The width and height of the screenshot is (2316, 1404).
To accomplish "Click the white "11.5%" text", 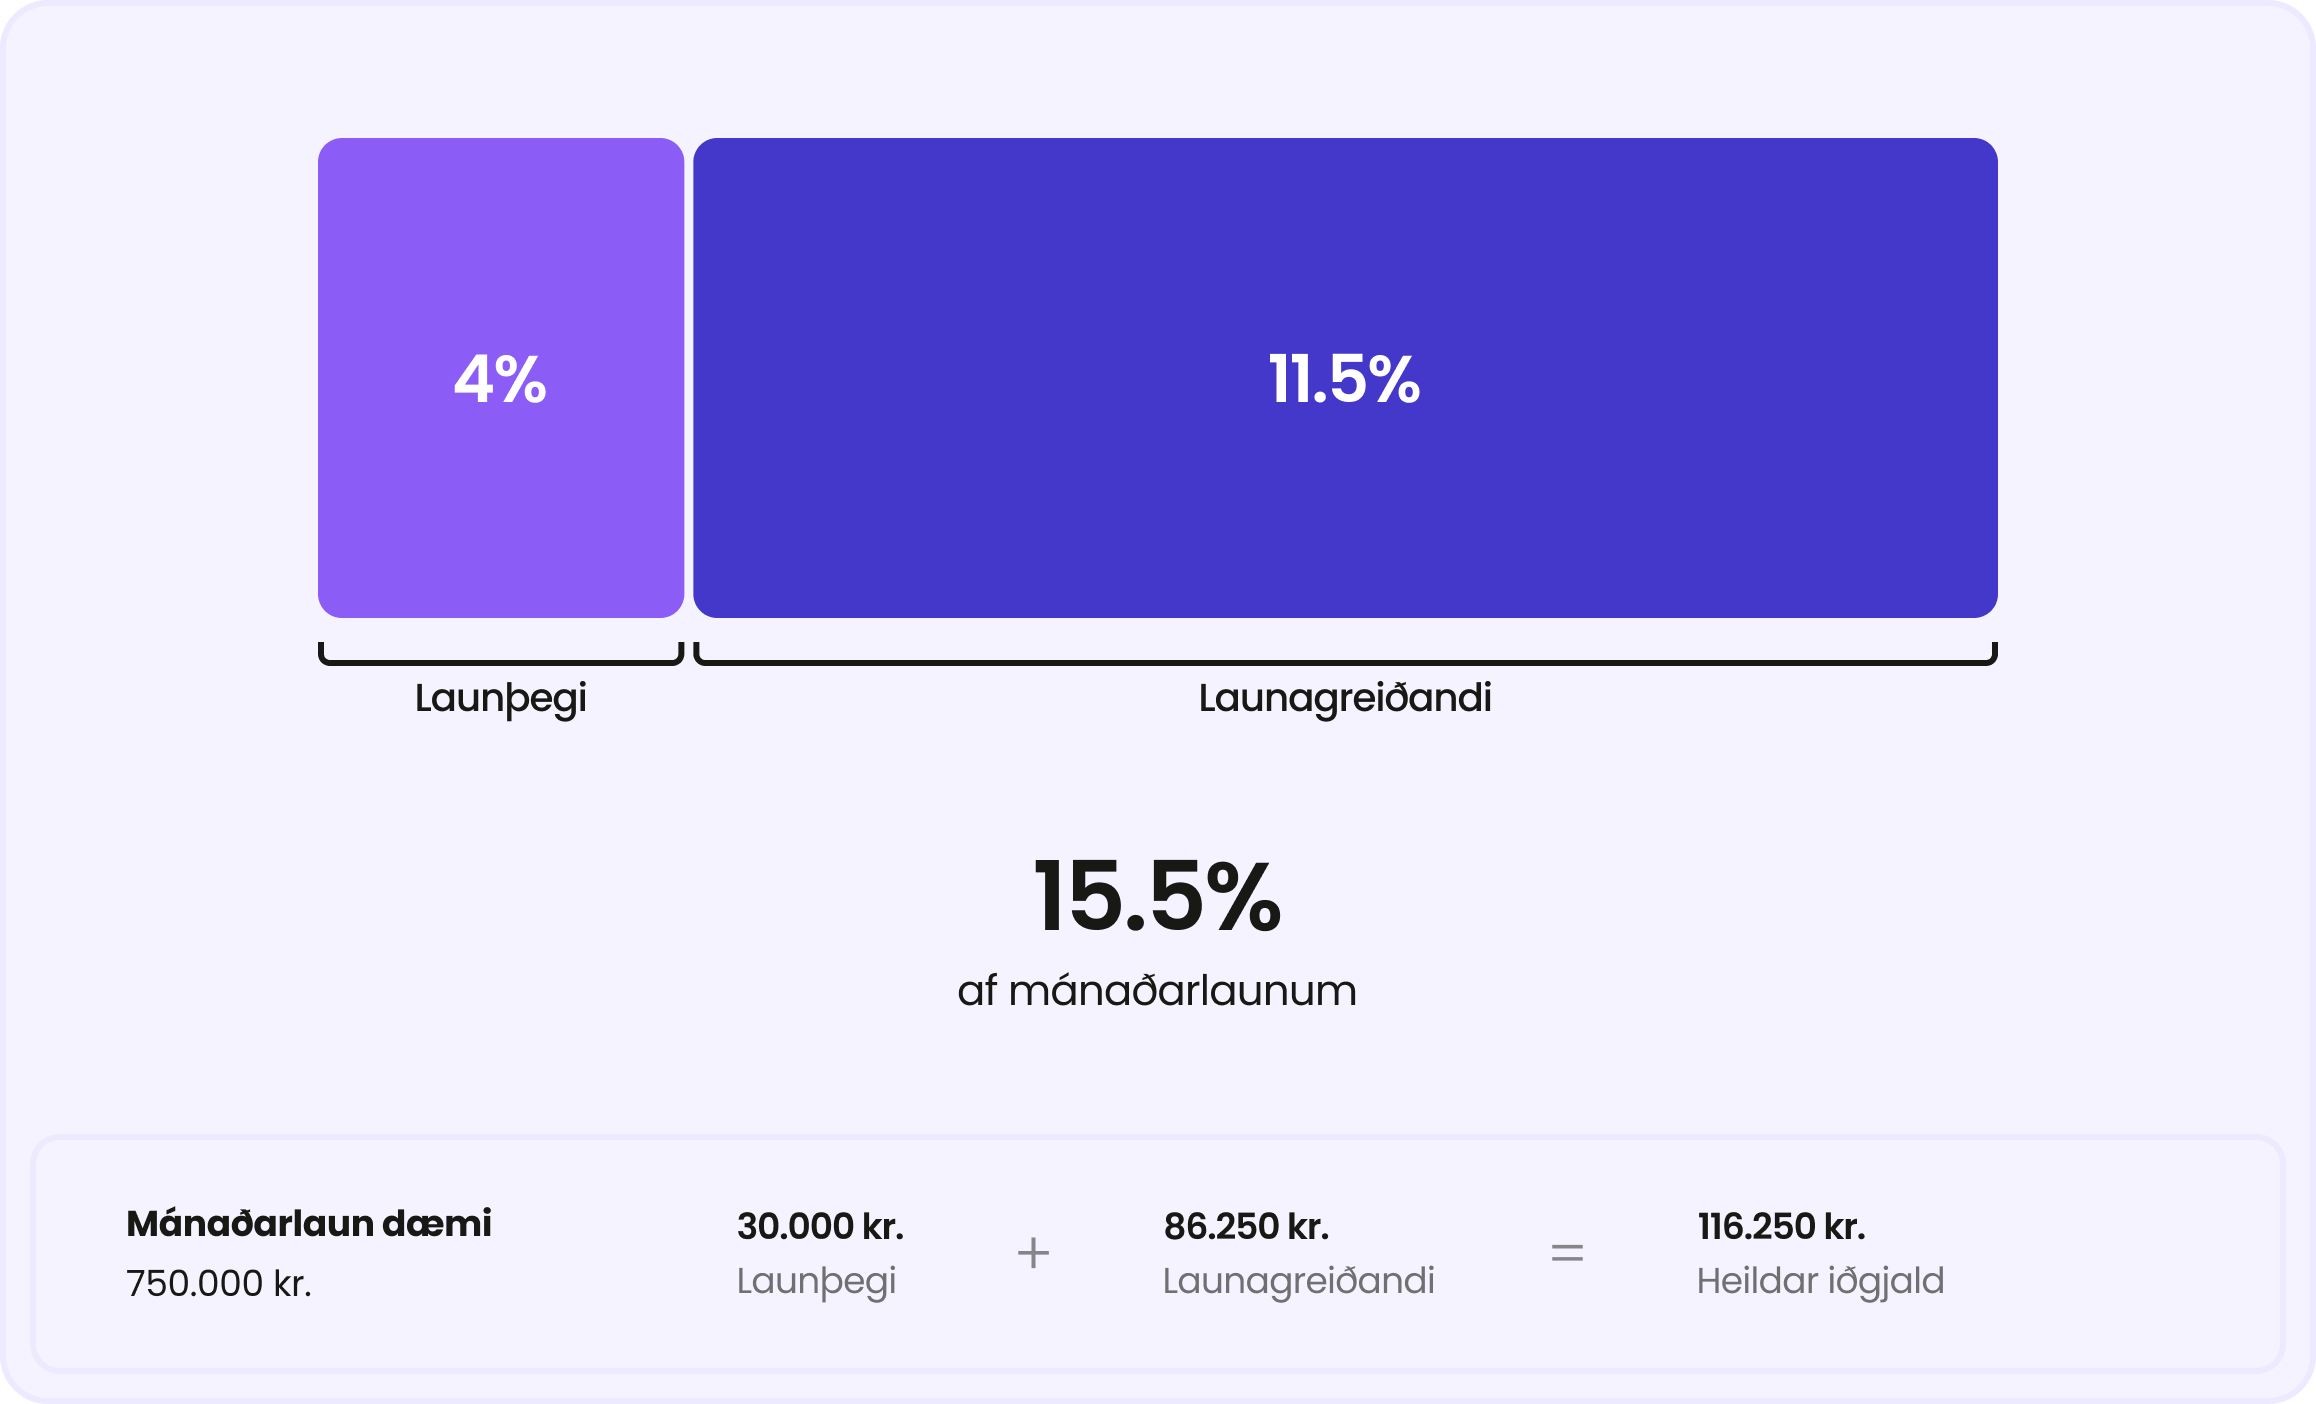I will pos(1344,380).
